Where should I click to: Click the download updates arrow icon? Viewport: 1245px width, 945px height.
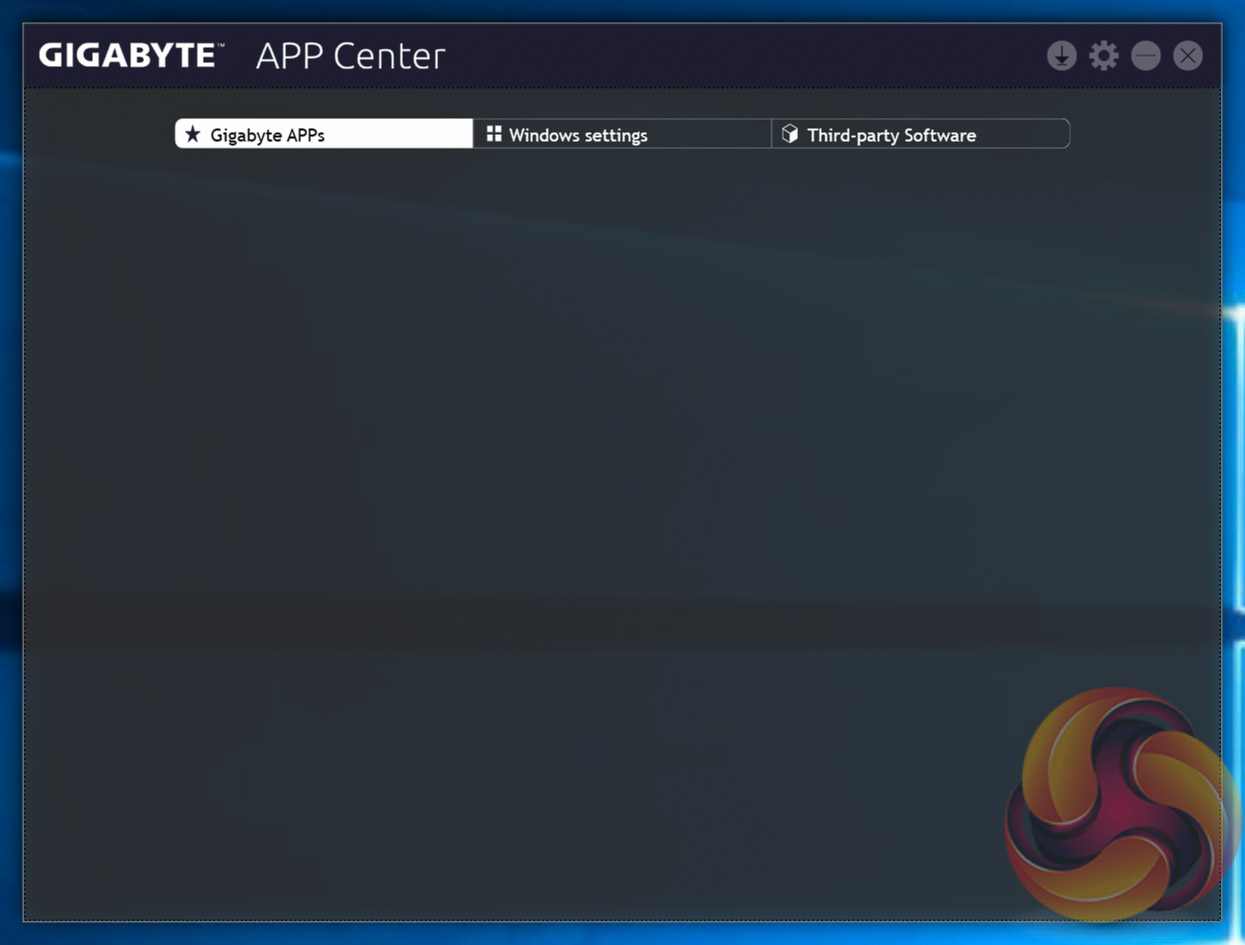point(1062,56)
